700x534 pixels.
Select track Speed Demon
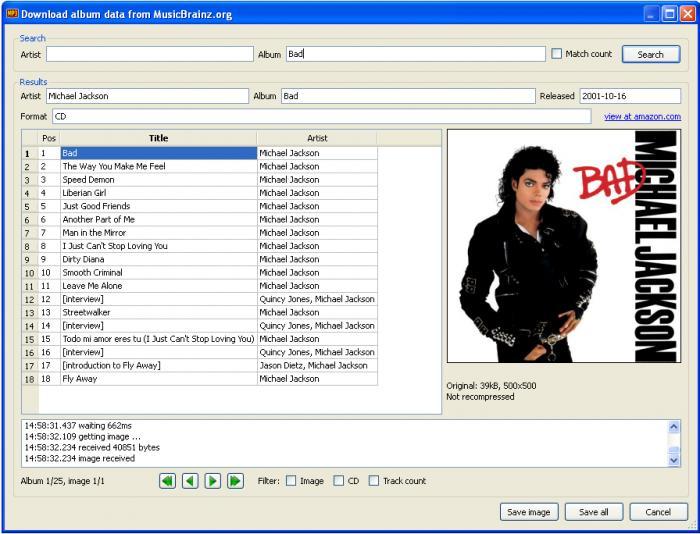(x=158, y=180)
